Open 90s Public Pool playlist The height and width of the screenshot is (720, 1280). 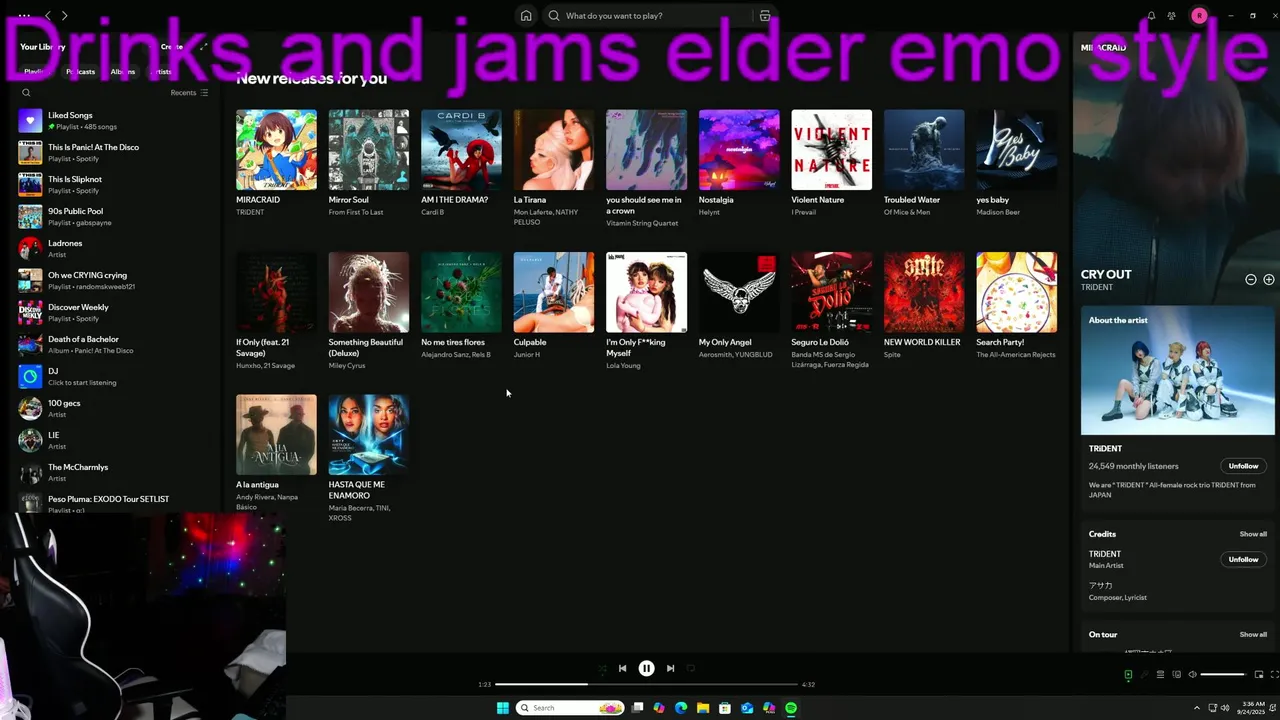113,217
